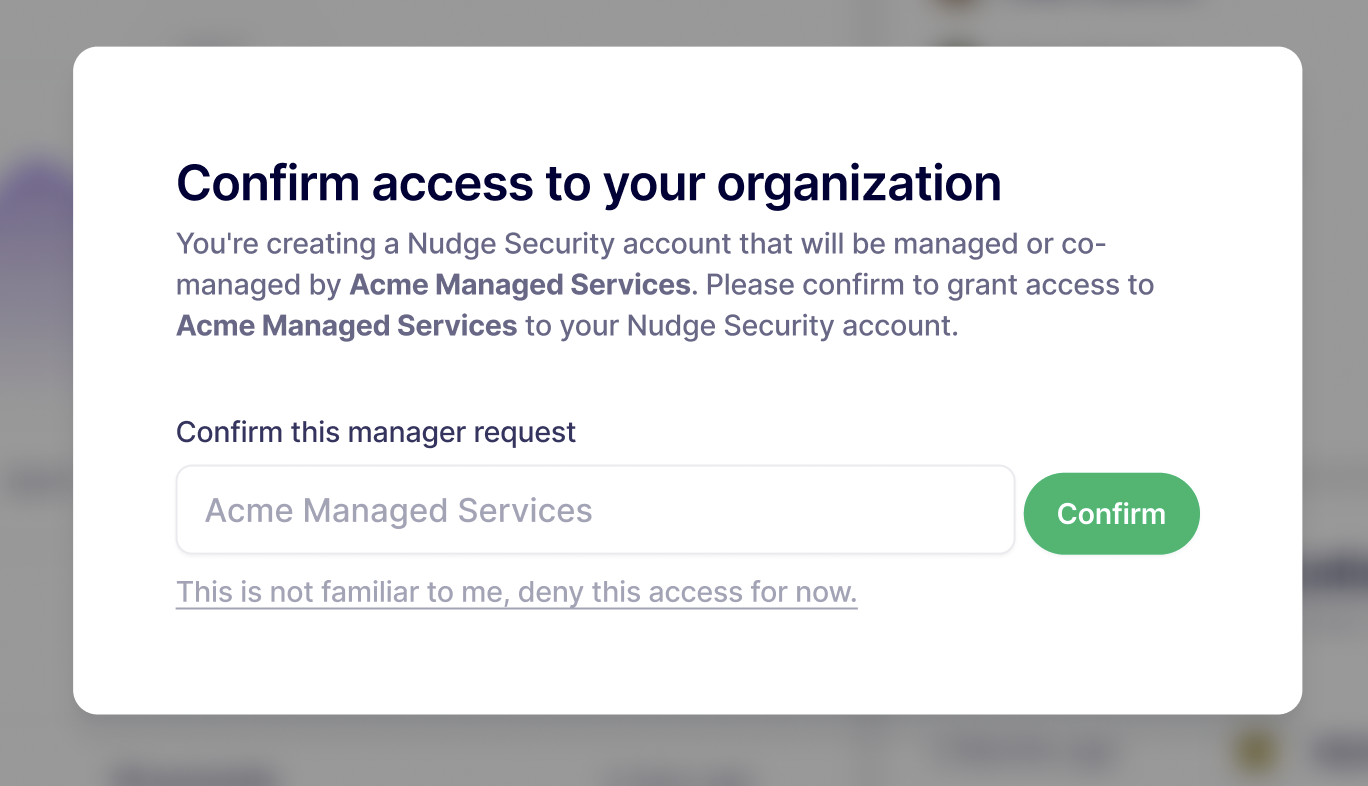The height and width of the screenshot is (786, 1368).
Task: Focus the Acme Managed Services input field
Action: point(595,510)
